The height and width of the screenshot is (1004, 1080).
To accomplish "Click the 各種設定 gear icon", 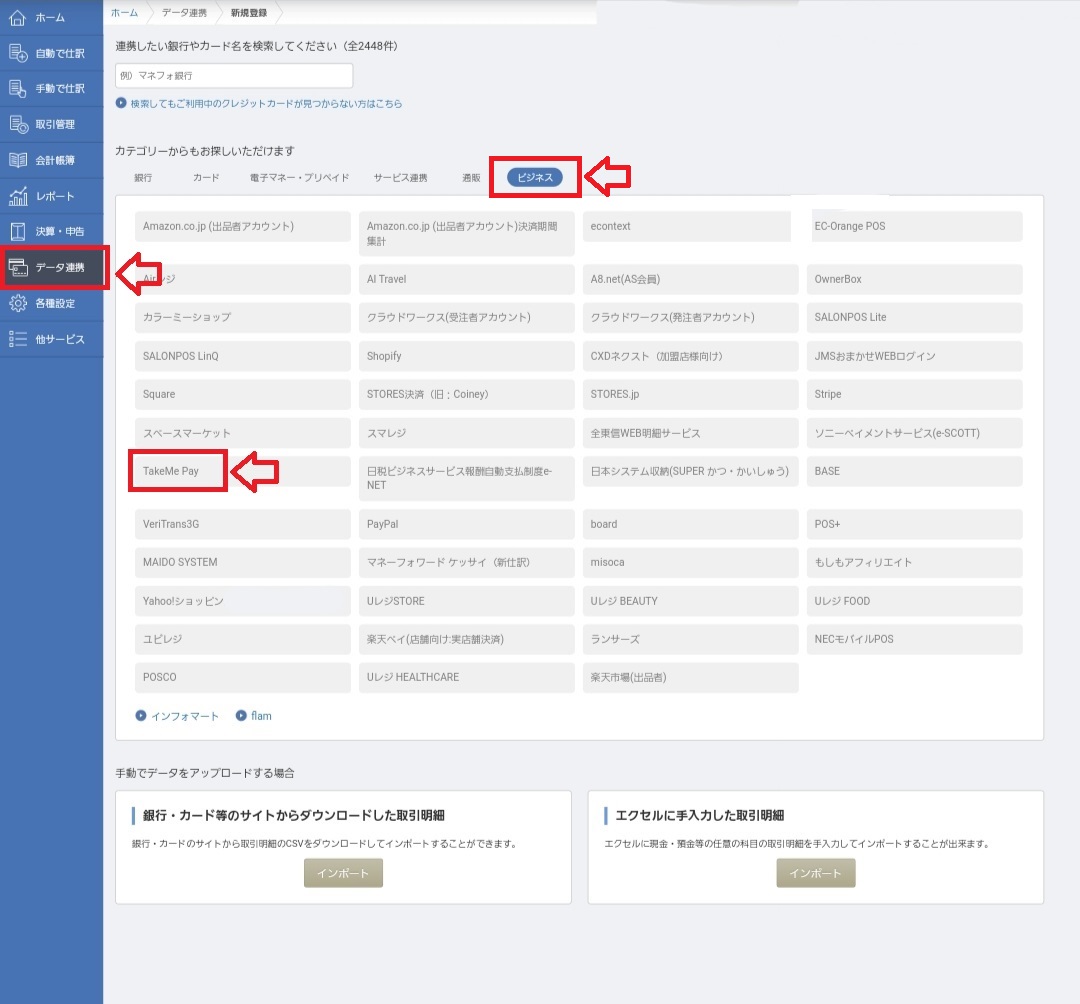I will [x=18, y=303].
